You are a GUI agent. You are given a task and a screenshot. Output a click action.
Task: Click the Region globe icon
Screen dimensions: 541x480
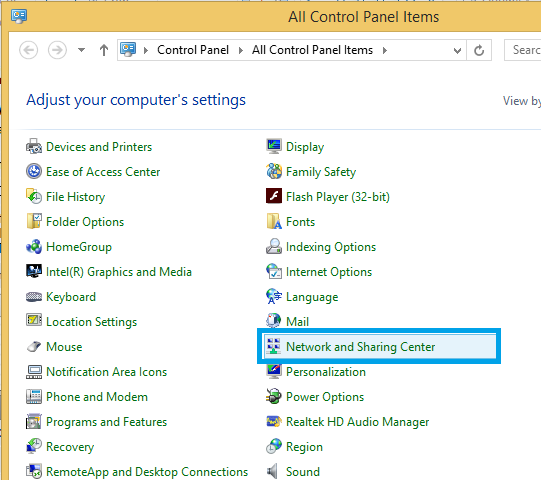coord(274,447)
